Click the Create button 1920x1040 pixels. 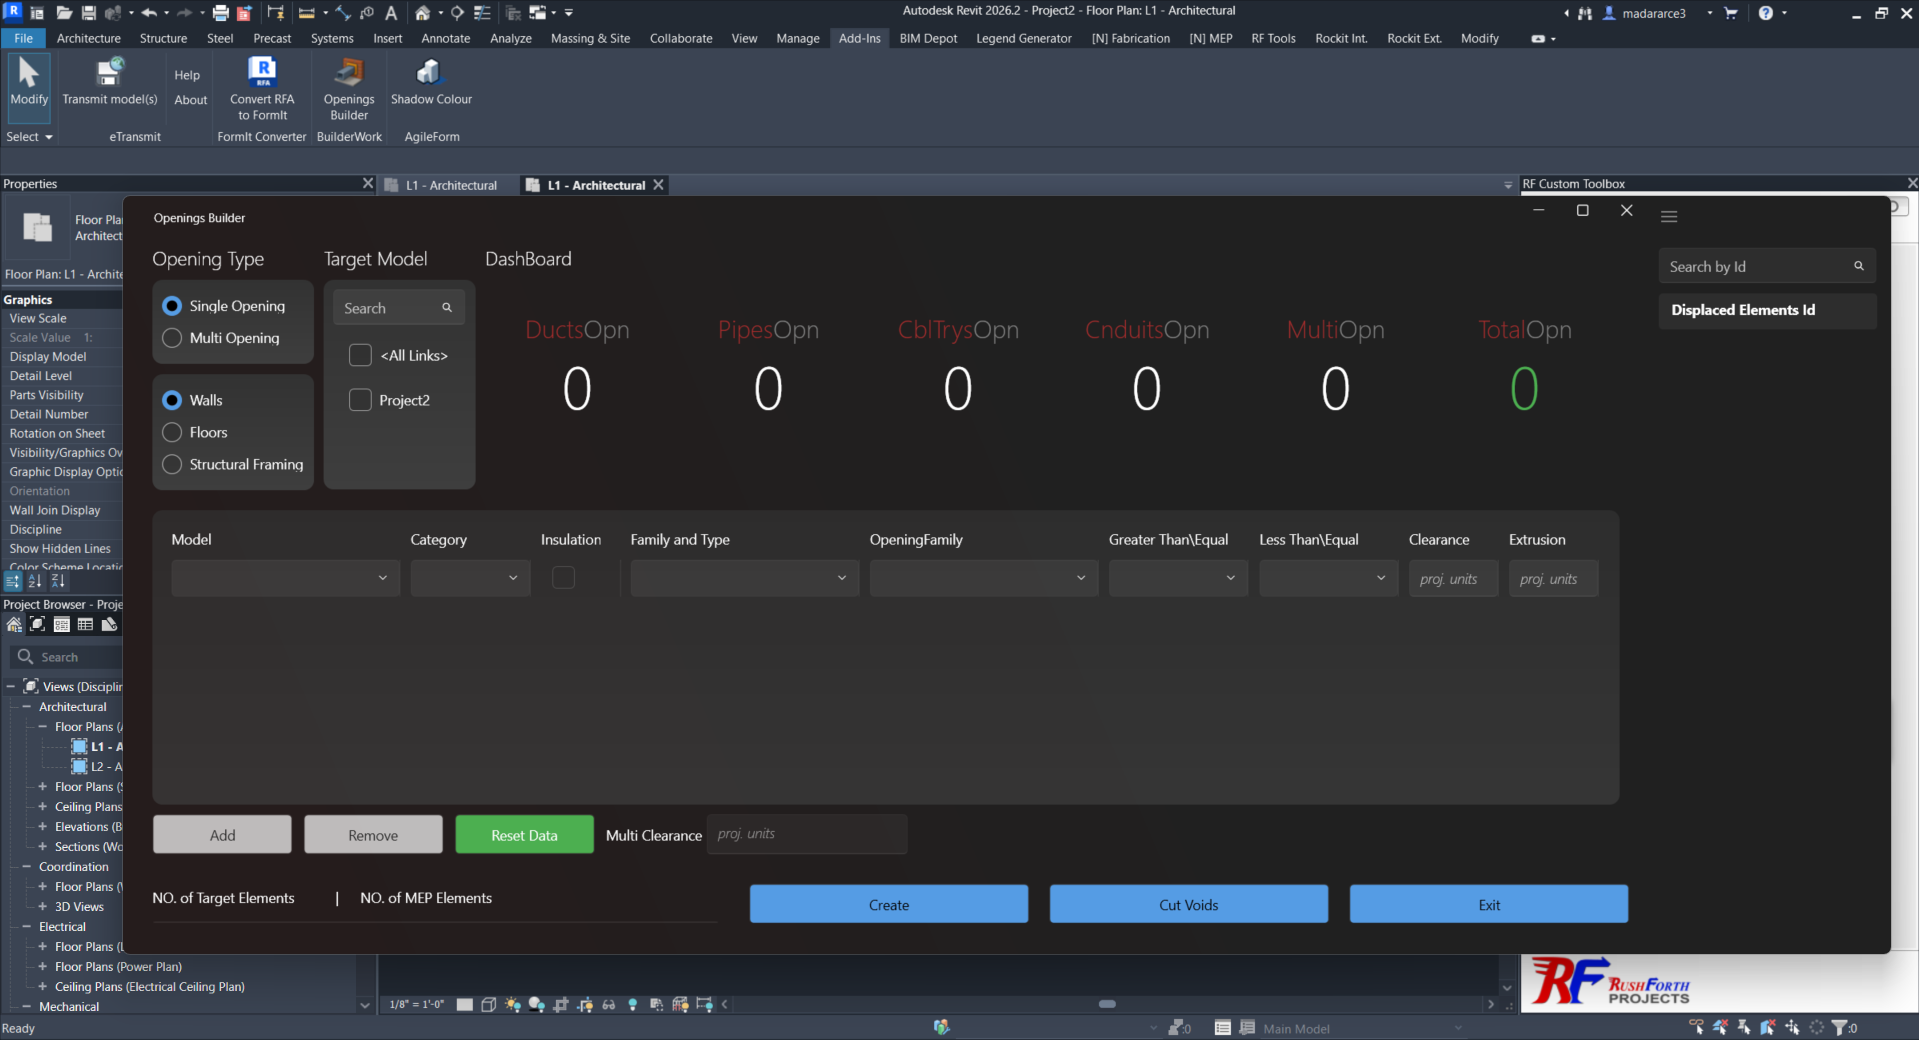(x=889, y=904)
